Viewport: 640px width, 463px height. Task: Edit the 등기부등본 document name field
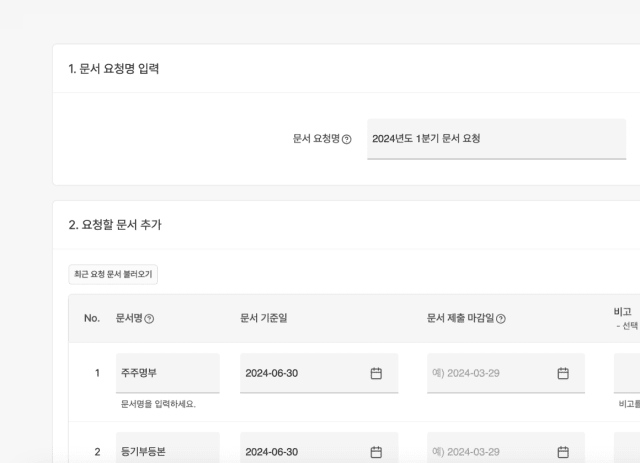tap(168, 447)
